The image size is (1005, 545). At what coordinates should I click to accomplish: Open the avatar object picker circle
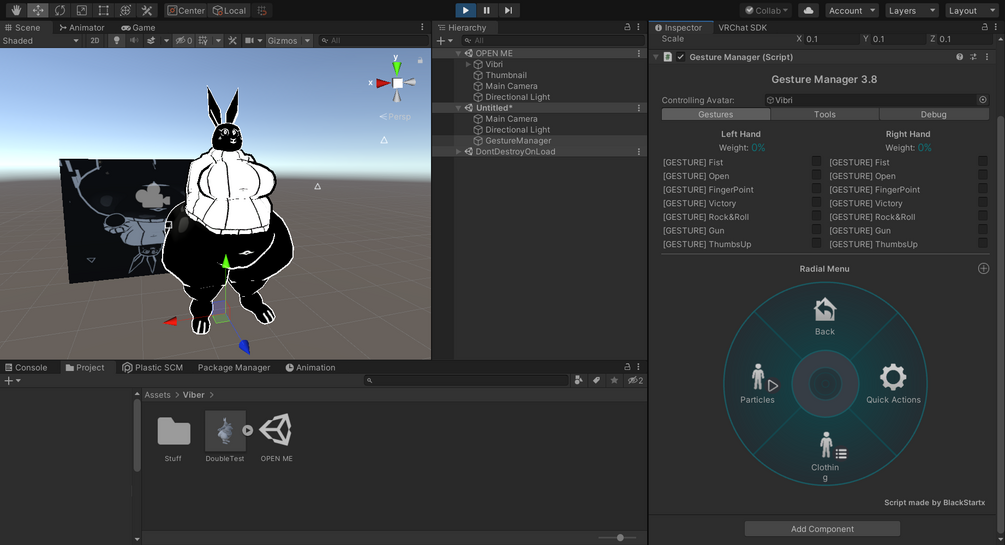[983, 100]
